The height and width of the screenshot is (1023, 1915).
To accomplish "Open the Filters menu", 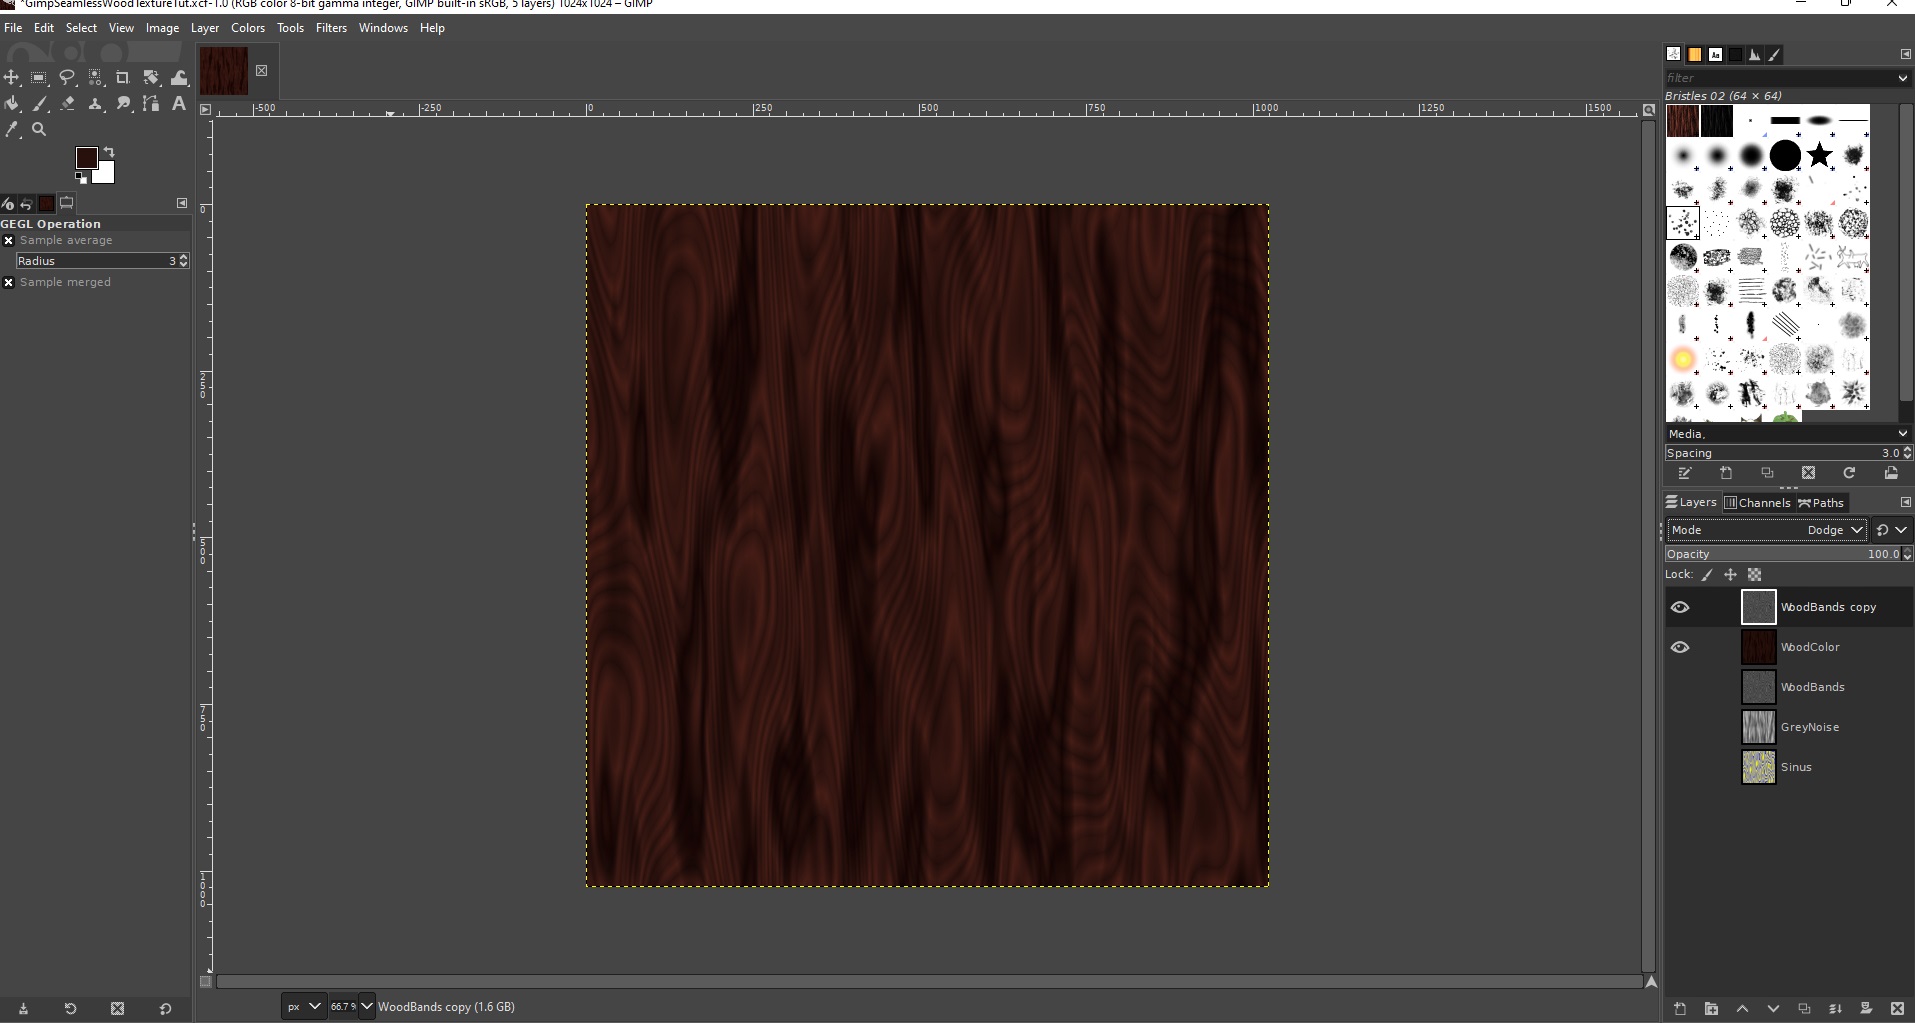I will [331, 27].
